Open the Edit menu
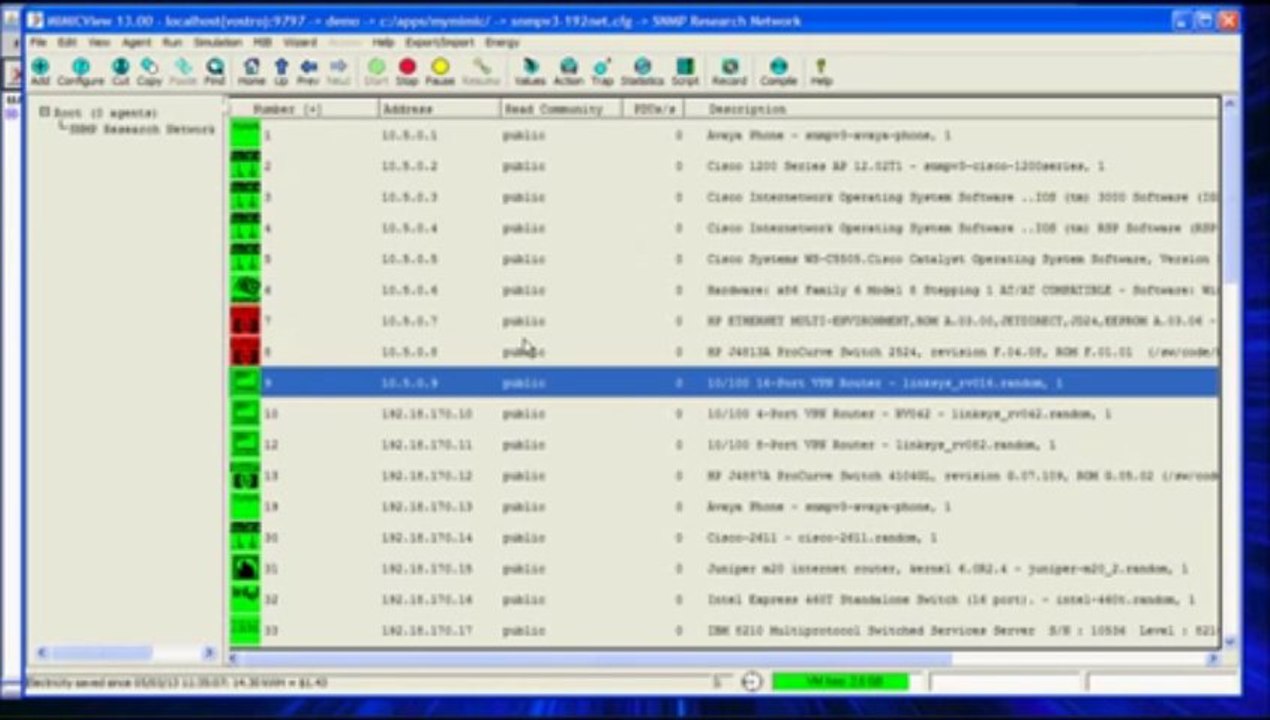This screenshot has height=720, width=1270. pos(67,43)
